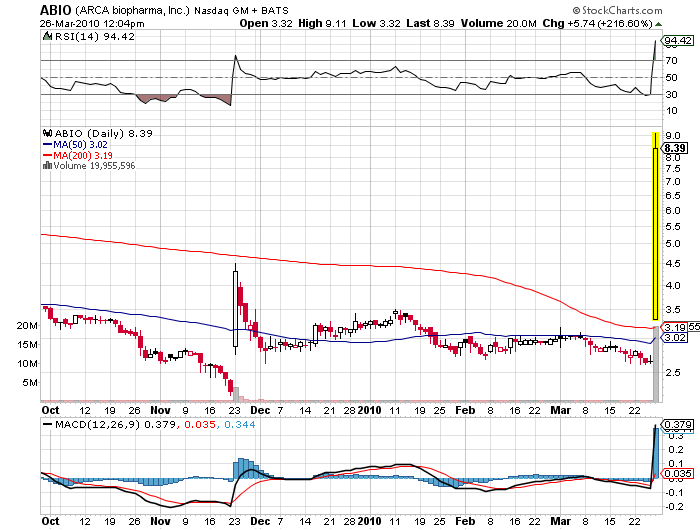Click the 20M volume axis label
Viewport: 700px width, 530px height.
tap(27, 326)
